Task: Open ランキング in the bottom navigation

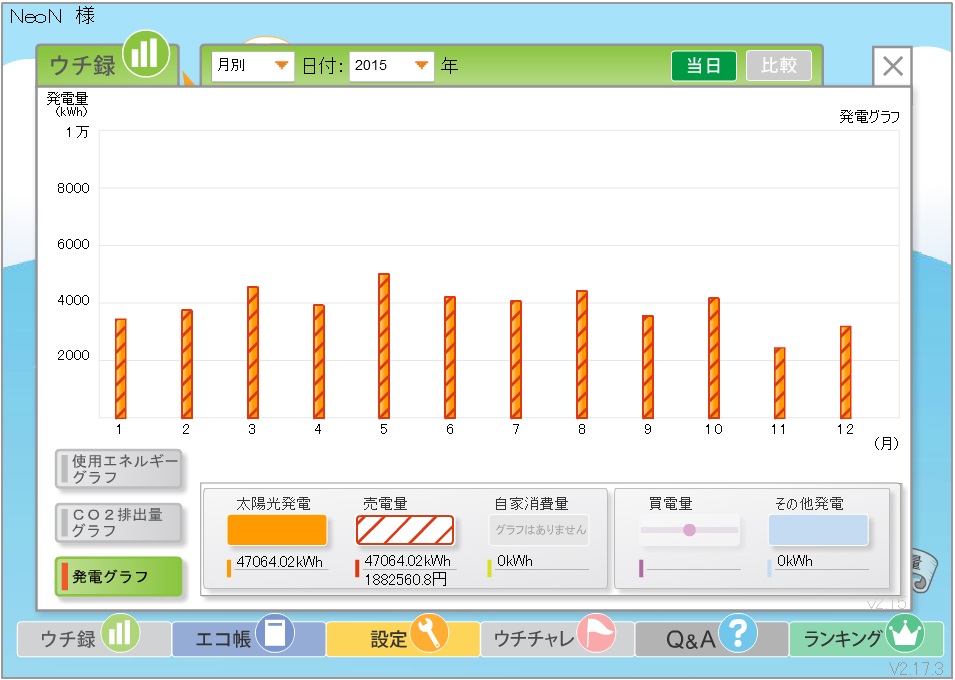Action: click(866, 639)
